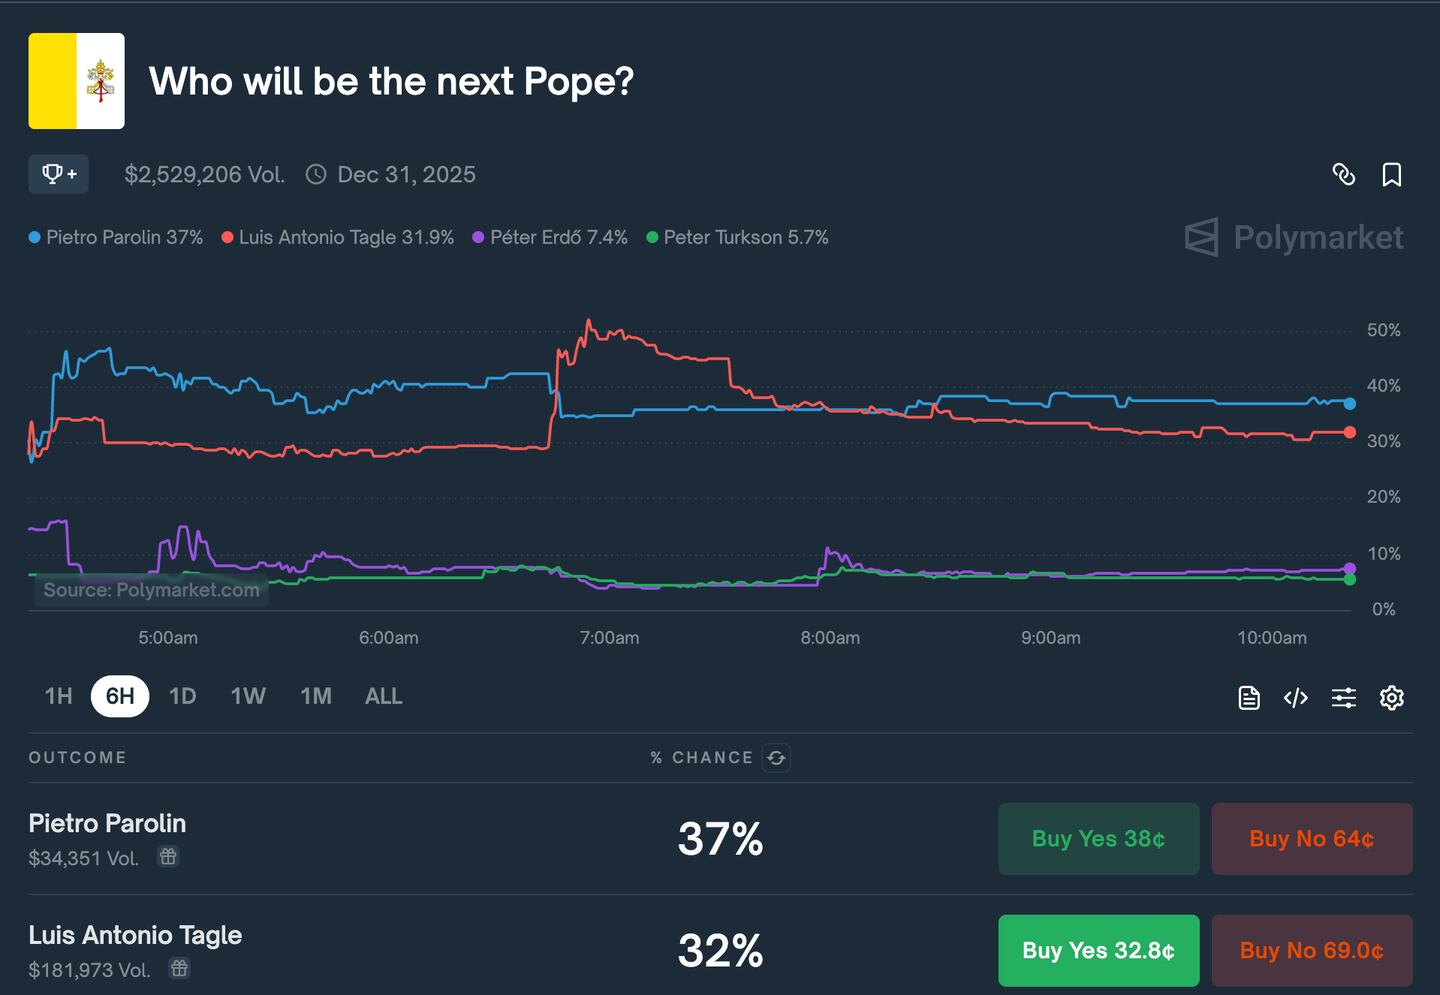Select the ALL time range
1440x995 pixels.
[x=383, y=696]
